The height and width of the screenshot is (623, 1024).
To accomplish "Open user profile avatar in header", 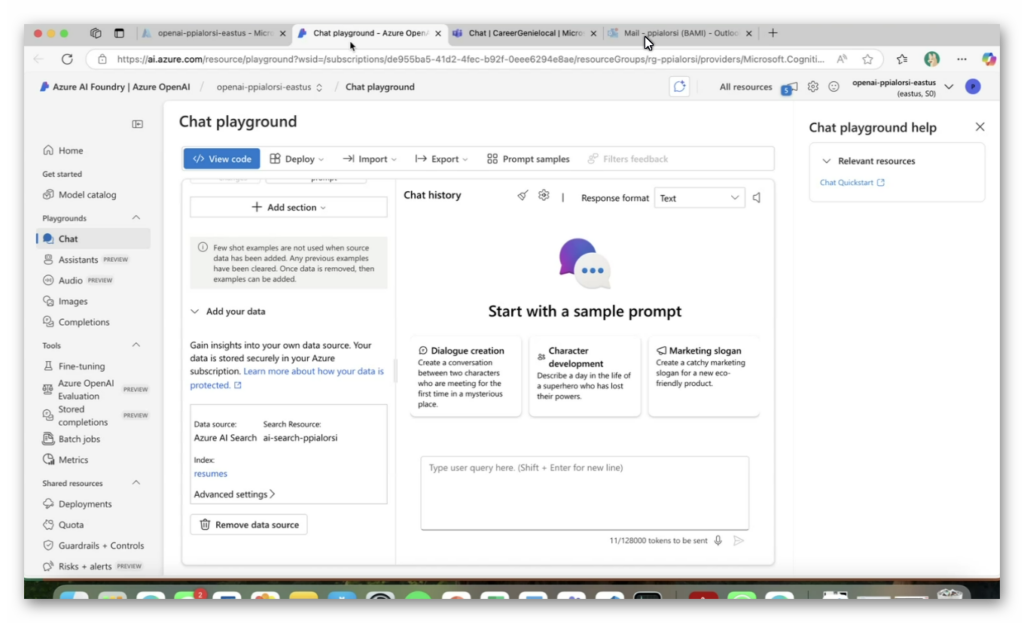I will pyautogui.click(x=972, y=86).
